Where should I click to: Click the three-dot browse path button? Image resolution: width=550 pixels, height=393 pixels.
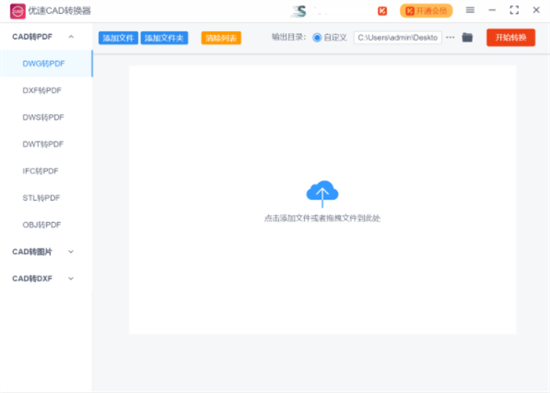(450, 38)
